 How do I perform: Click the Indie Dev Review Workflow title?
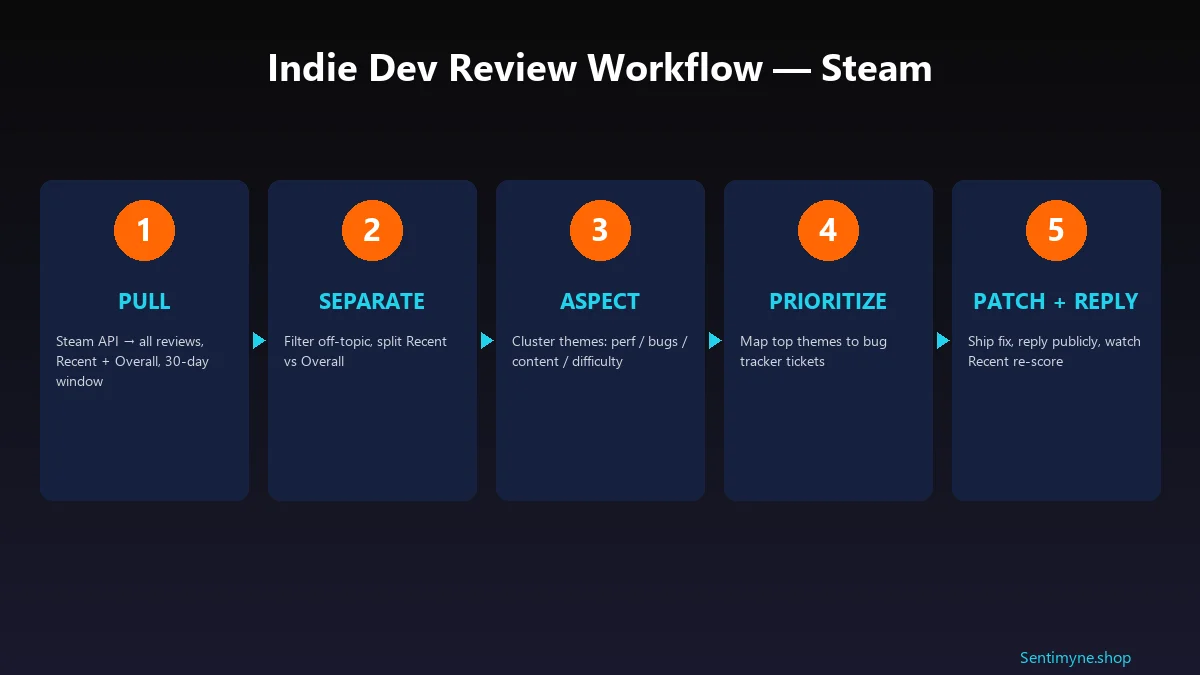599,68
